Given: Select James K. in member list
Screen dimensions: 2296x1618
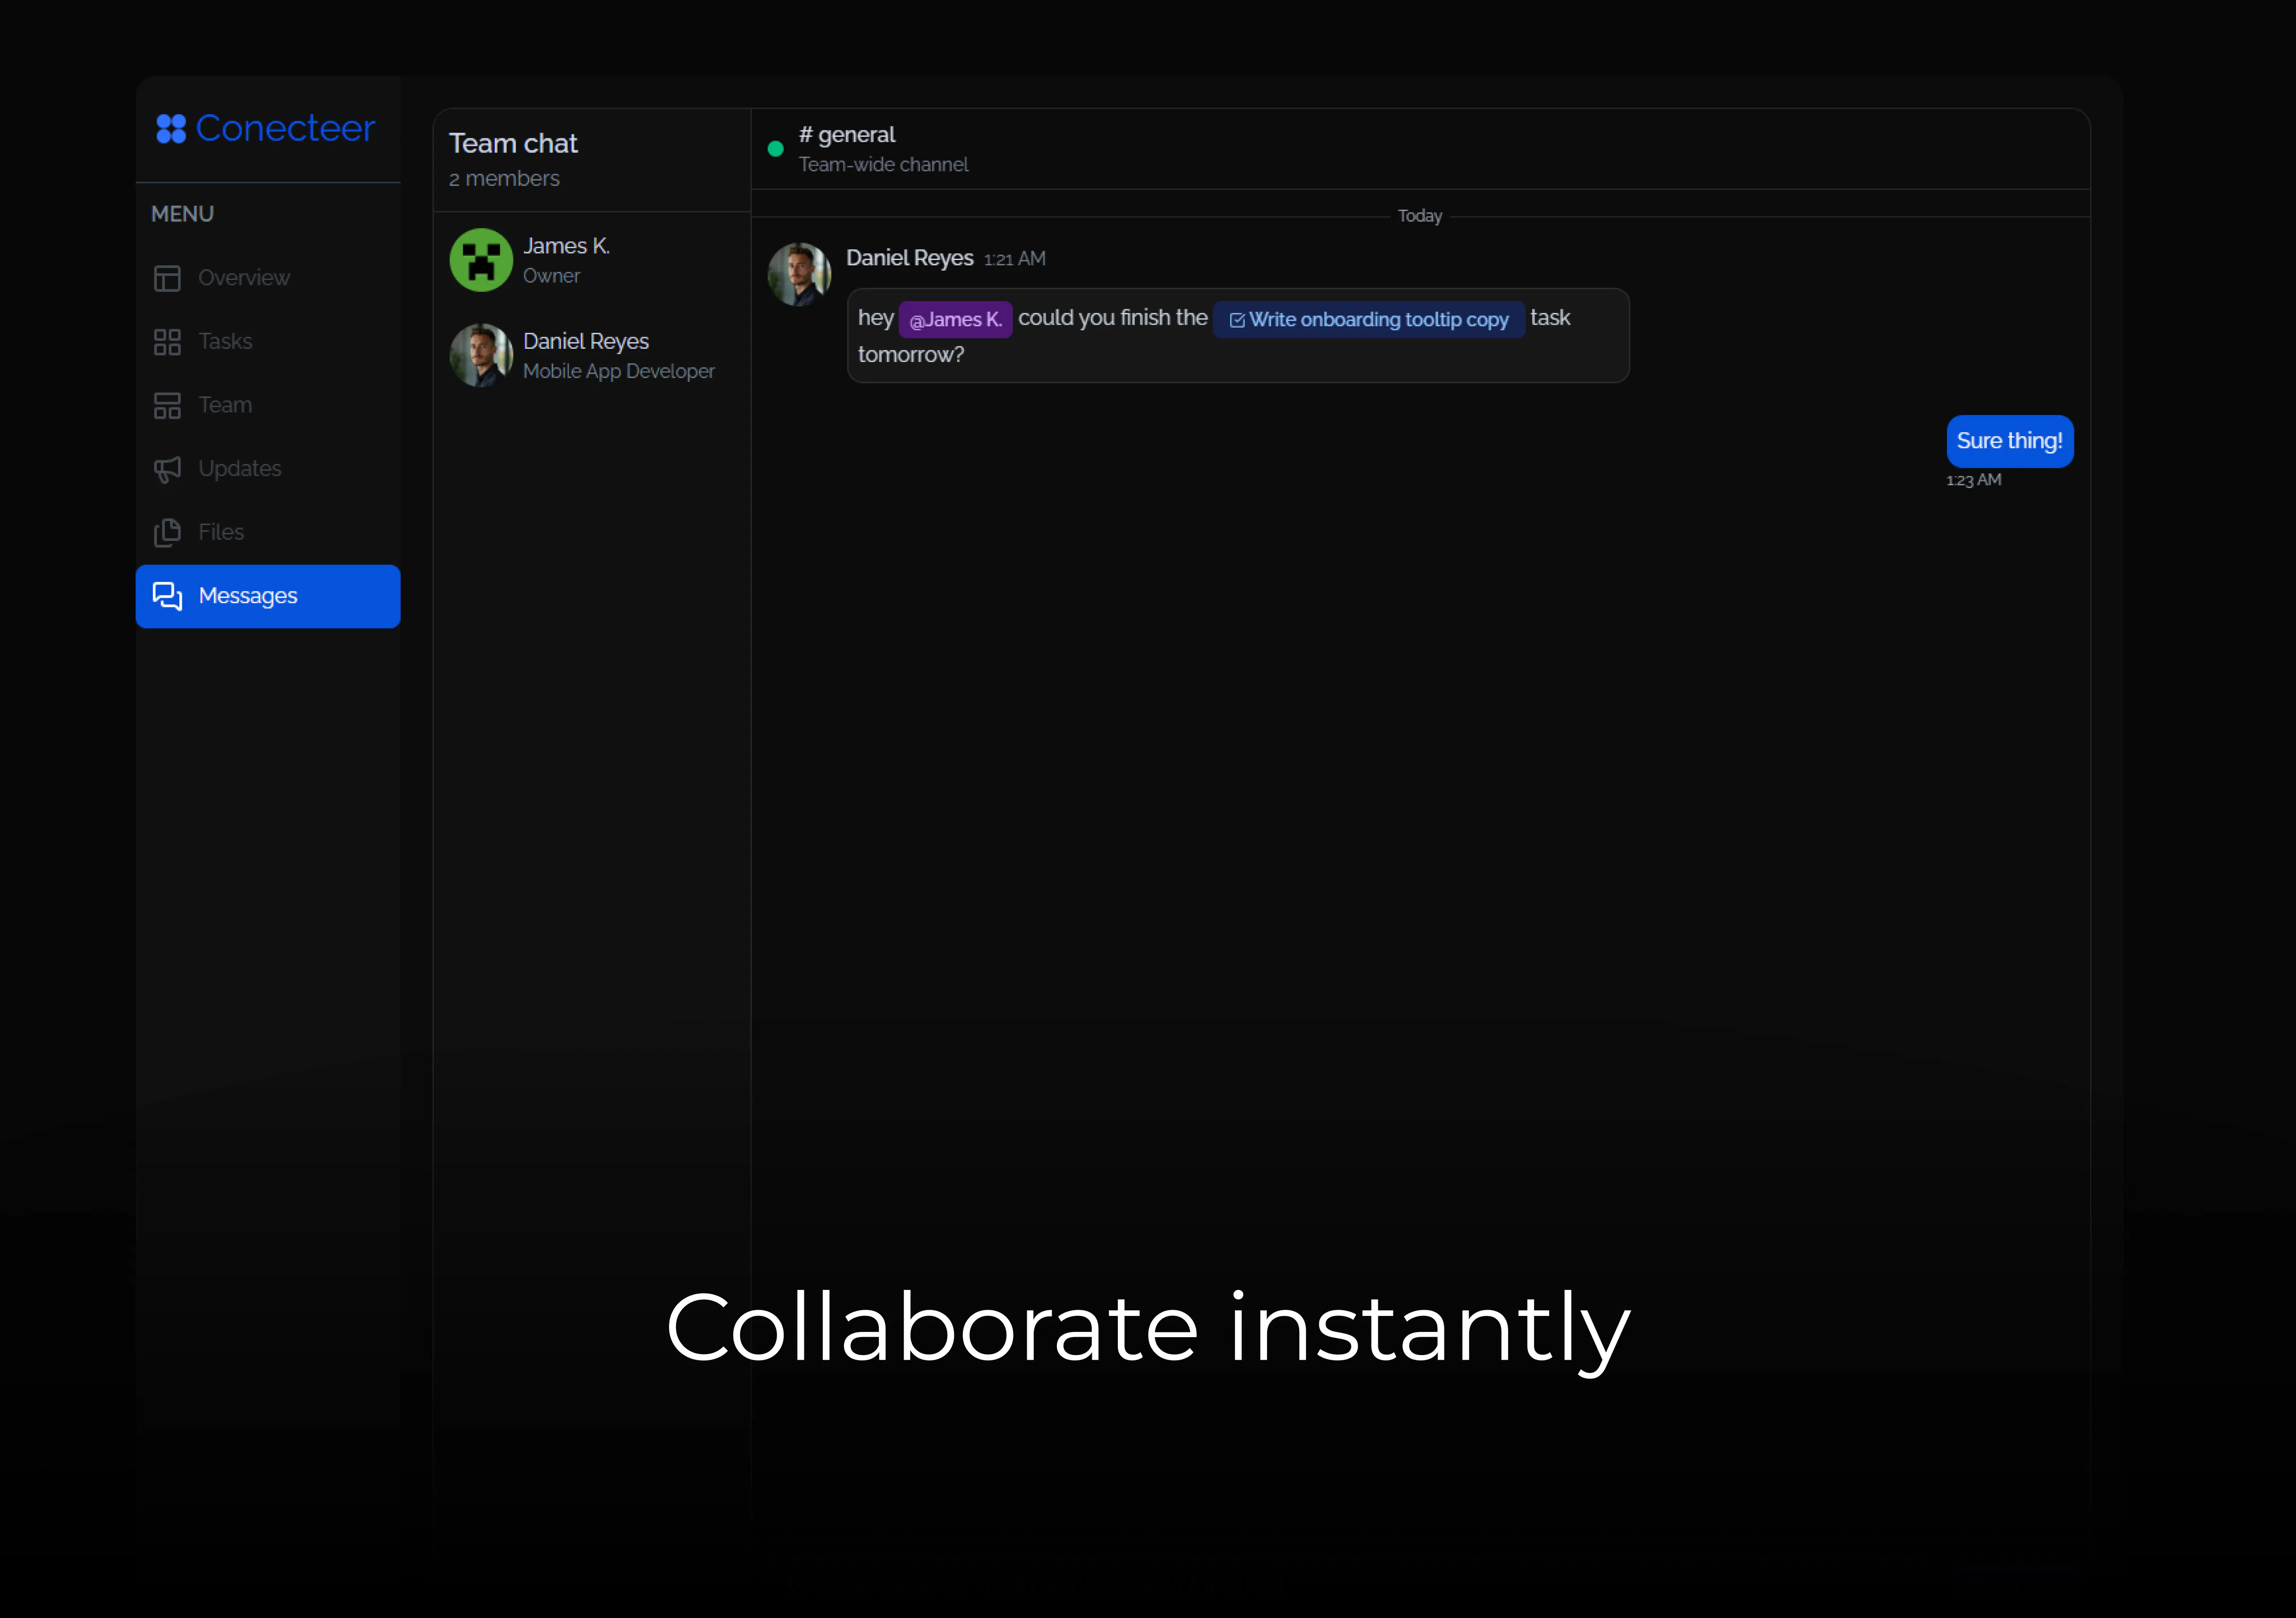Looking at the screenshot, I should click(592, 260).
